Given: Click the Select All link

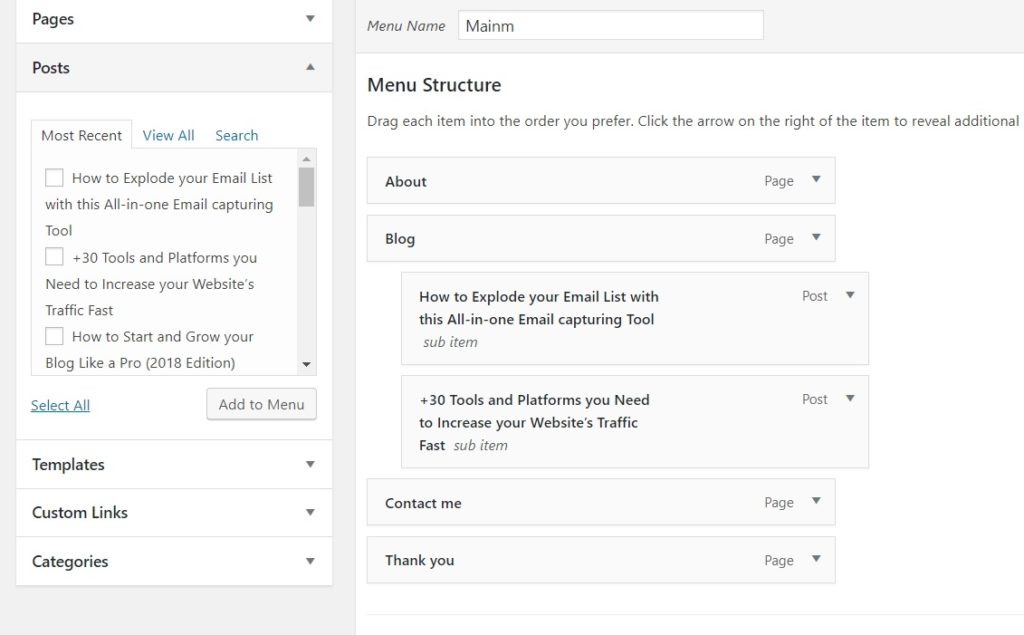Looking at the screenshot, I should click(60, 404).
